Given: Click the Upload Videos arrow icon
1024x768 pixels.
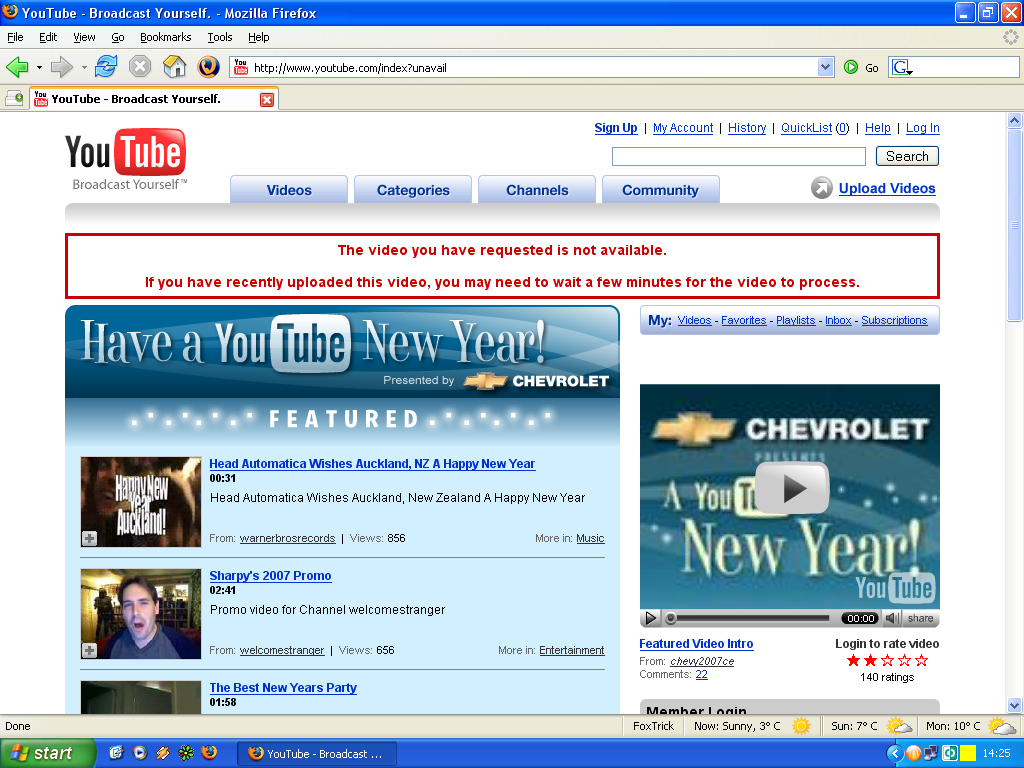Looking at the screenshot, I should coord(822,188).
